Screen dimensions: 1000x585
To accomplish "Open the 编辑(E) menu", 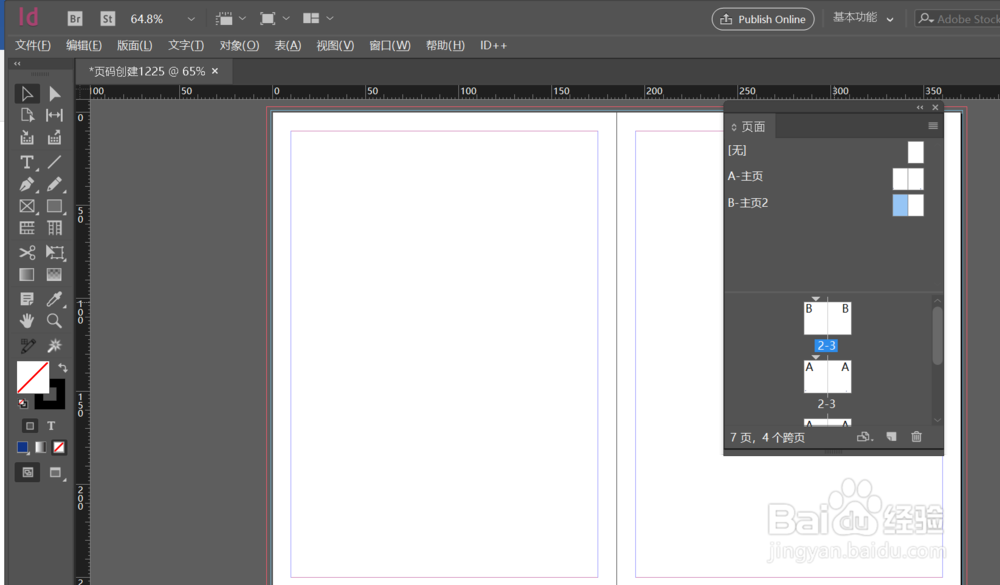I will point(84,45).
